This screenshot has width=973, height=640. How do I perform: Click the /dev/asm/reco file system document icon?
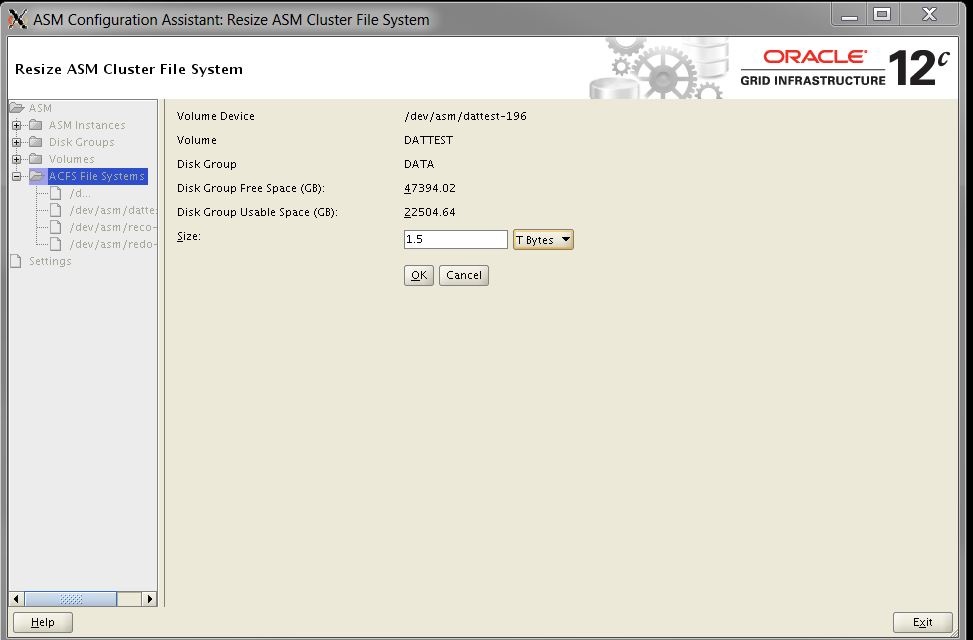56,227
